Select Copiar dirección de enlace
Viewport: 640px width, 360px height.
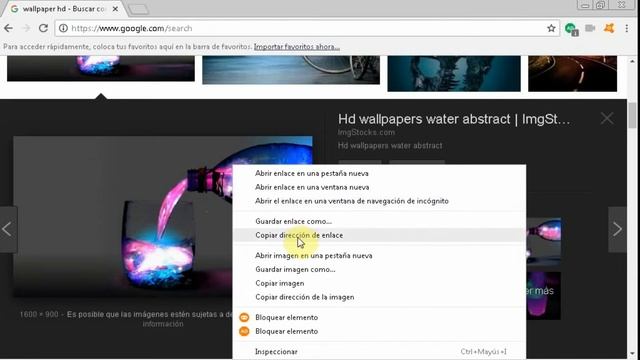(x=379, y=236)
